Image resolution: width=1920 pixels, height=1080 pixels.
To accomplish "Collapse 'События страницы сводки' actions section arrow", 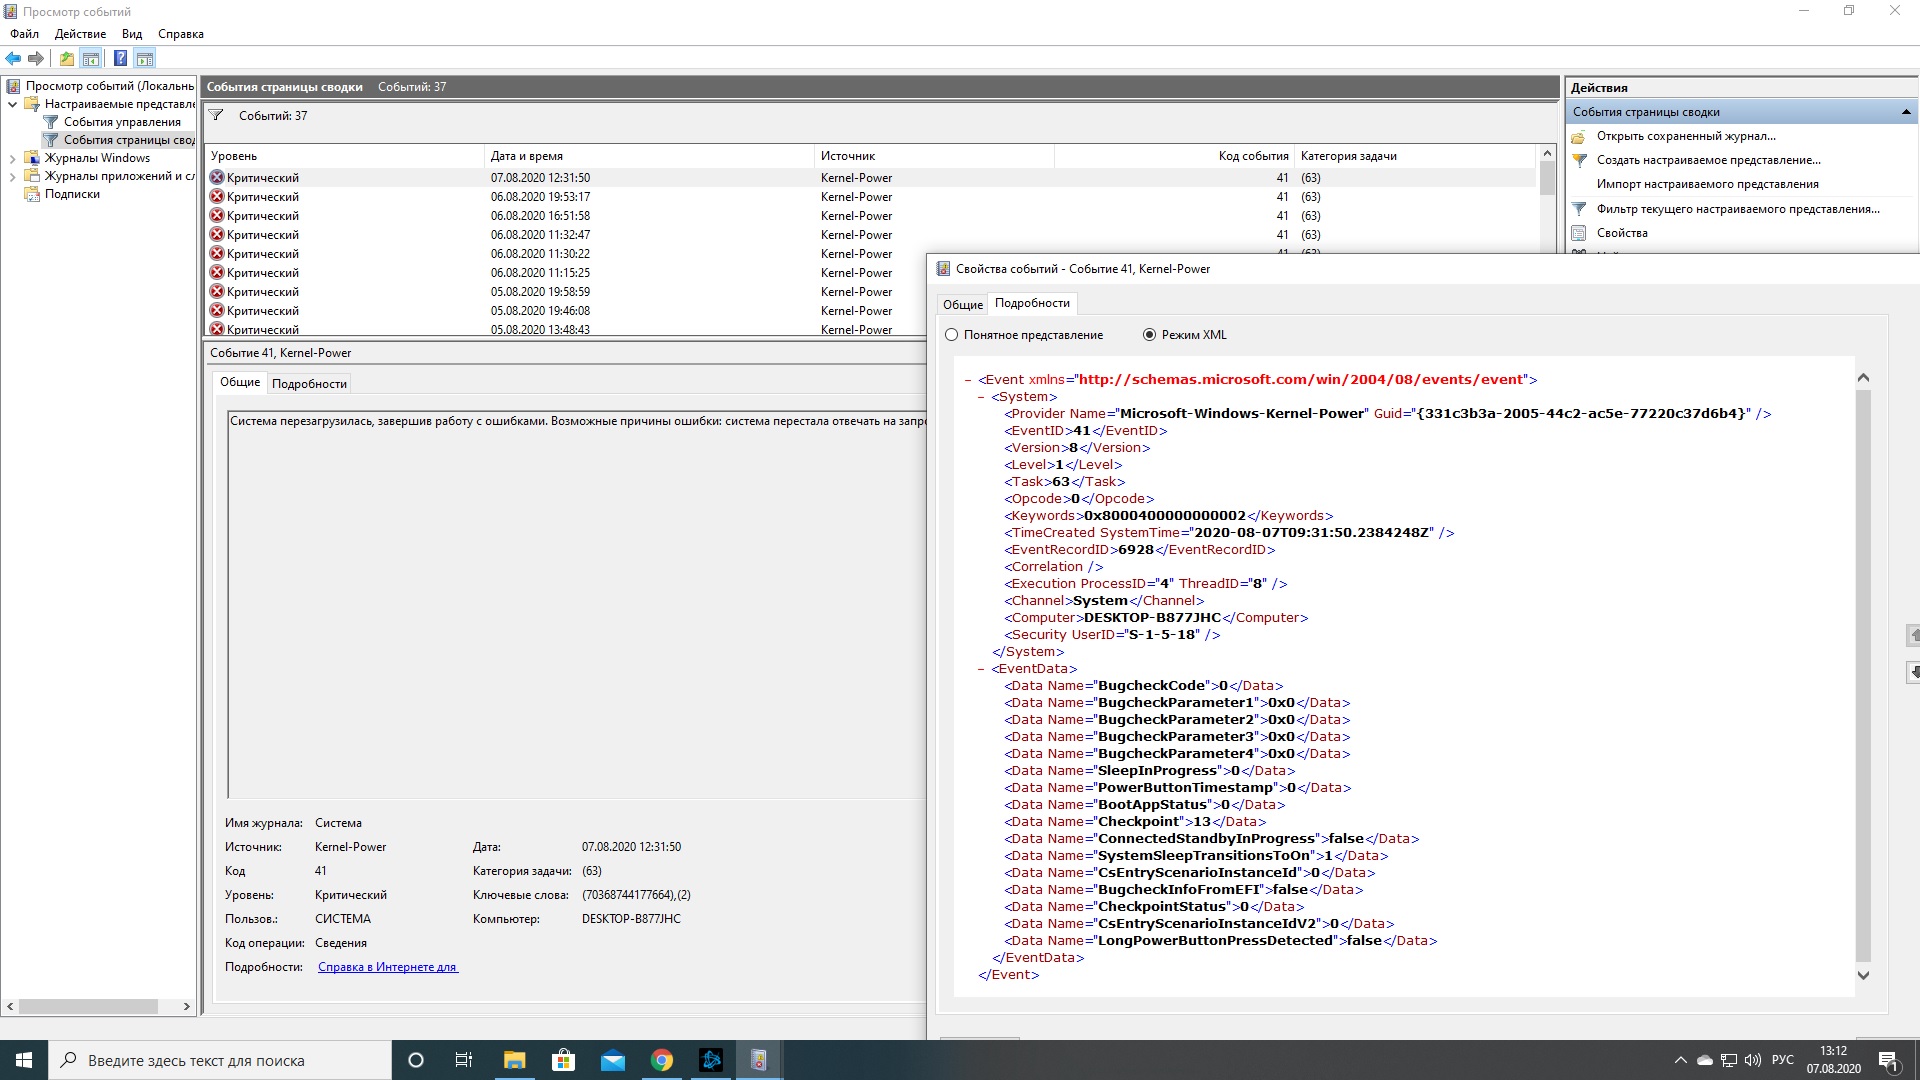I will pos(1906,112).
